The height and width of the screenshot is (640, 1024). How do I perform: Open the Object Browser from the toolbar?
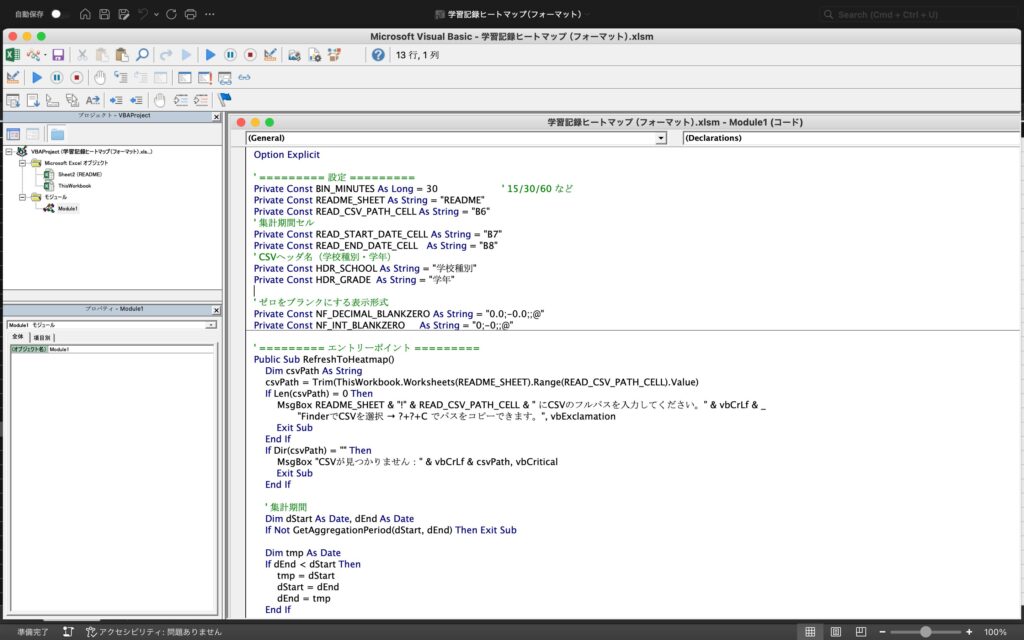(x=334, y=55)
